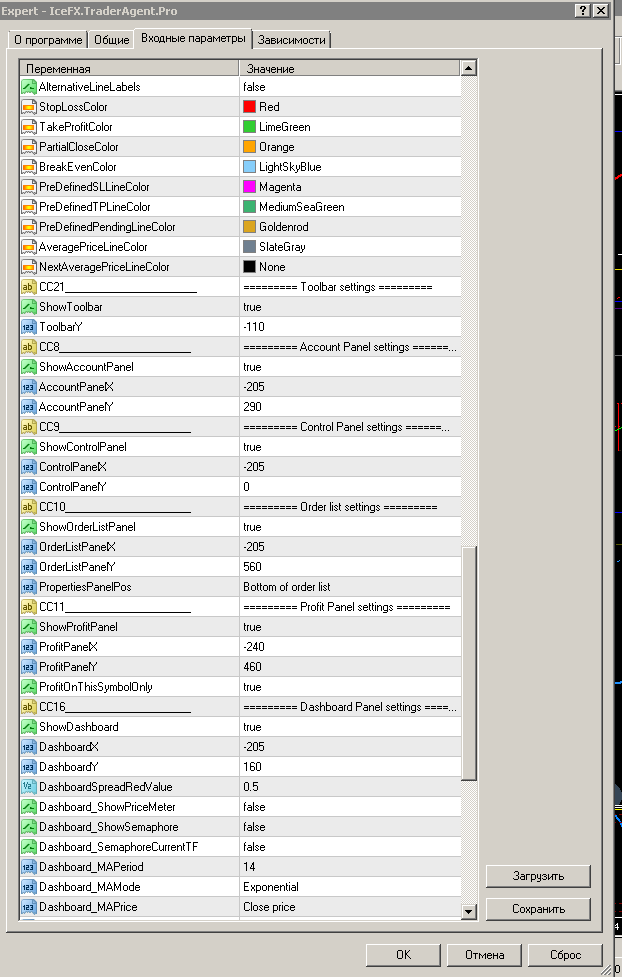Open the PreDefinedTPLineColor MediumSeaGreen dropdown
Screen dimensions: 622x977
pyautogui.click(x=350, y=206)
